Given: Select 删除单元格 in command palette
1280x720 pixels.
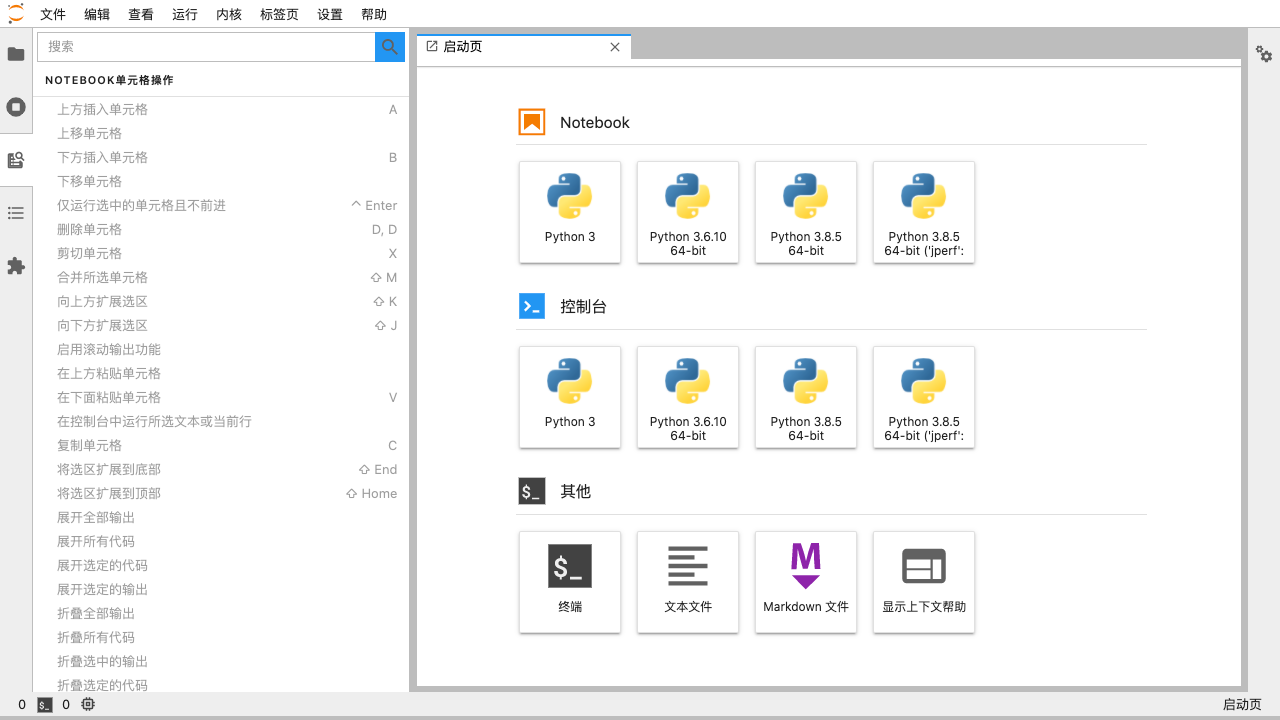Looking at the screenshot, I should point(200,229).
